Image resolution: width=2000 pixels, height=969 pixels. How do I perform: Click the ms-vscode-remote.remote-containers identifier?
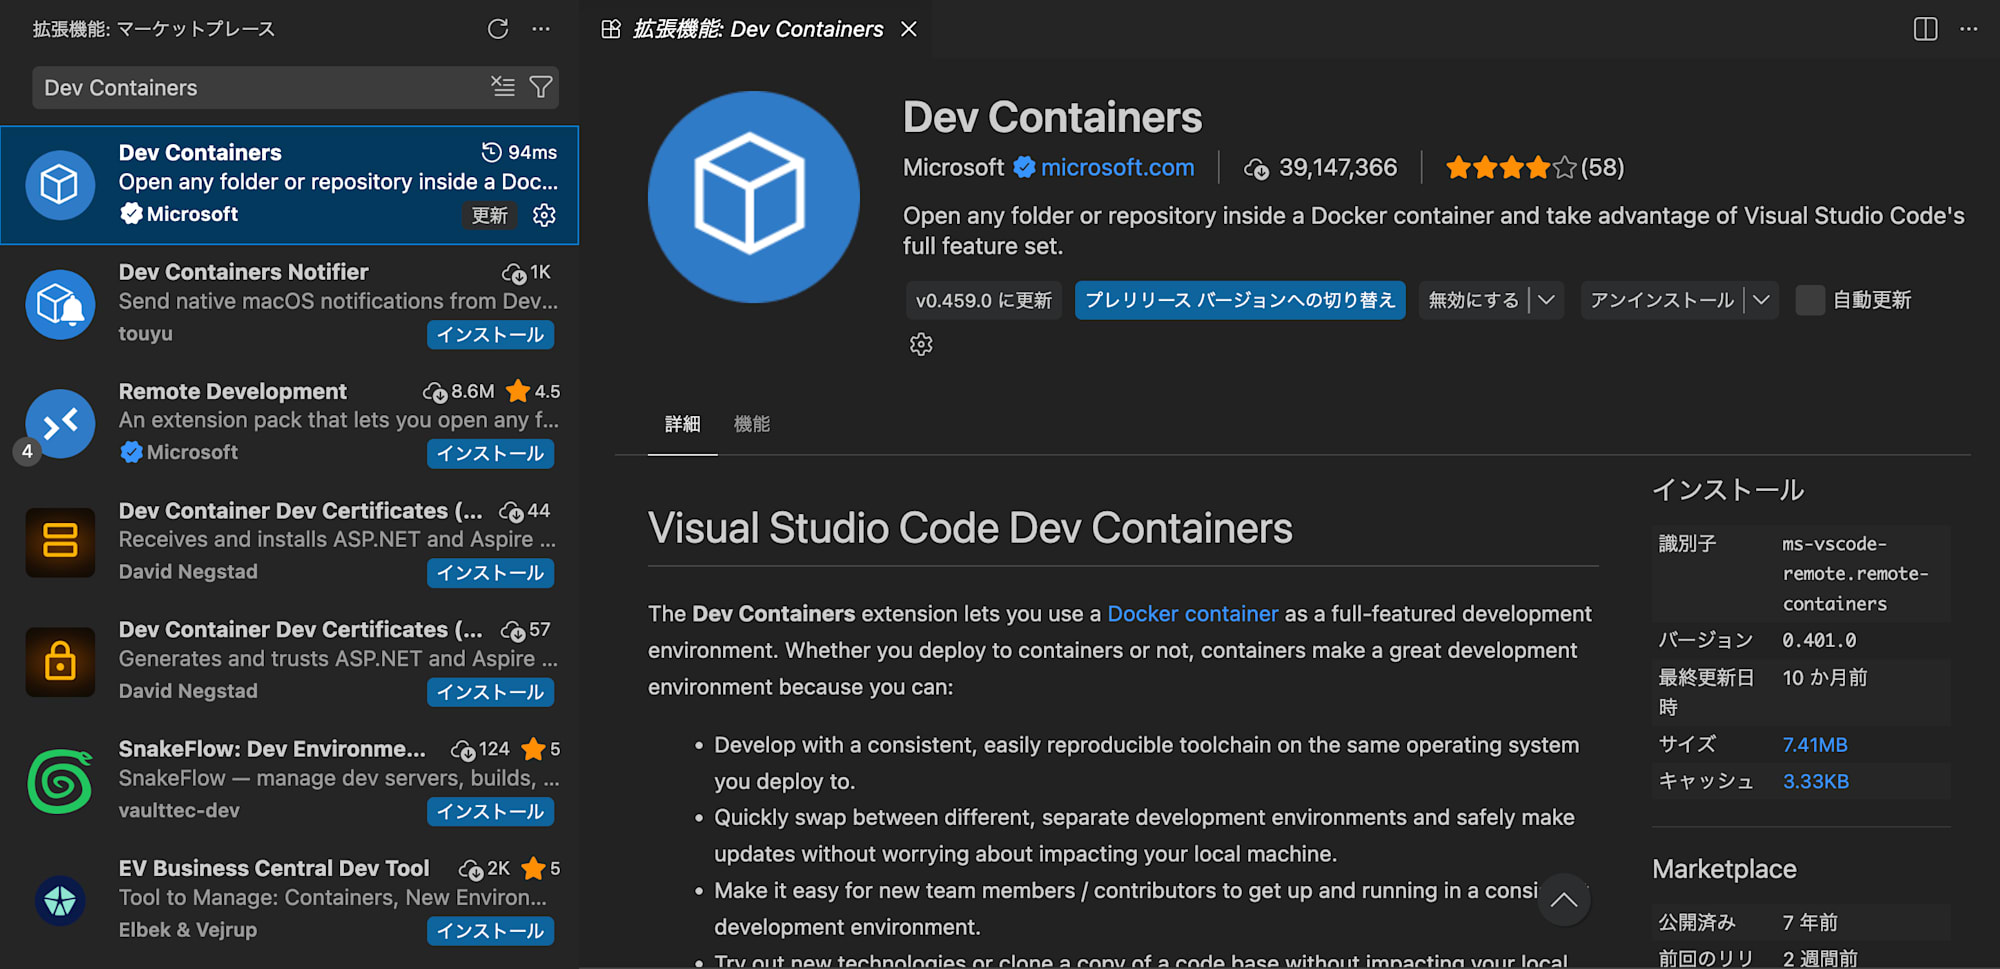[1855, 574]
